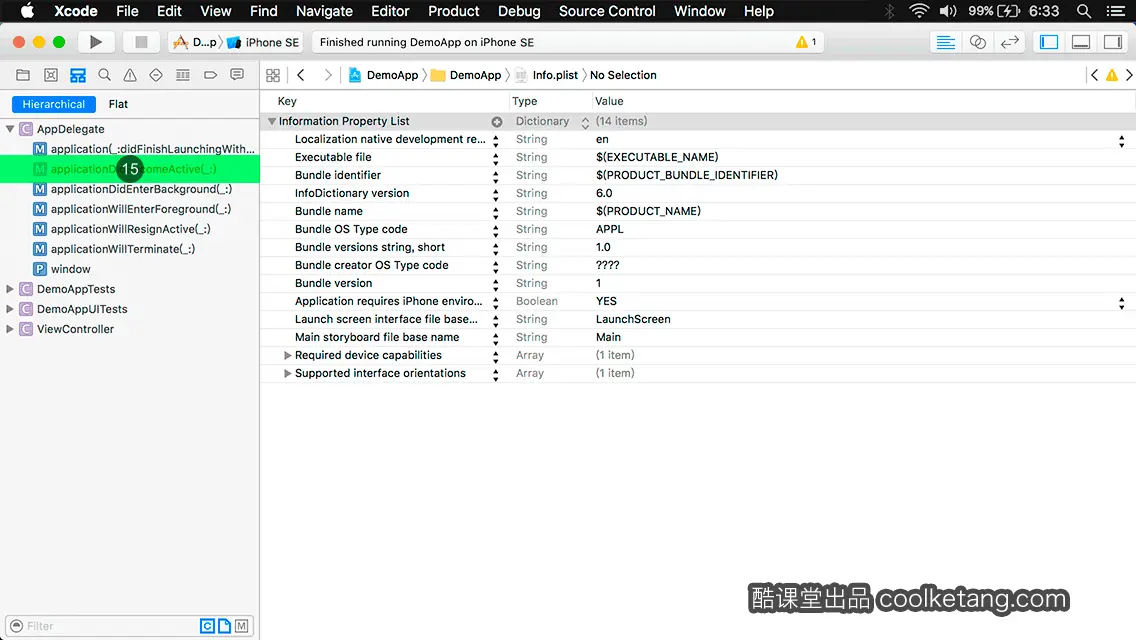Click DemoApp project in jump bar

point(384,75)
